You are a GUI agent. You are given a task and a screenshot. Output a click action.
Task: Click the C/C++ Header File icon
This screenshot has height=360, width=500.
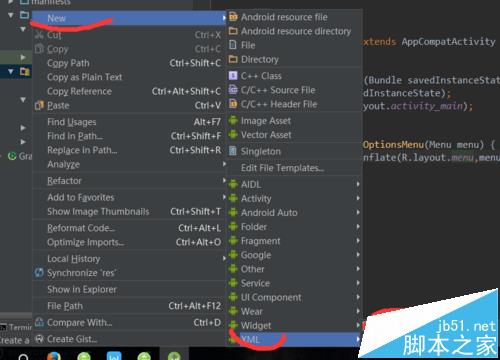233,104
